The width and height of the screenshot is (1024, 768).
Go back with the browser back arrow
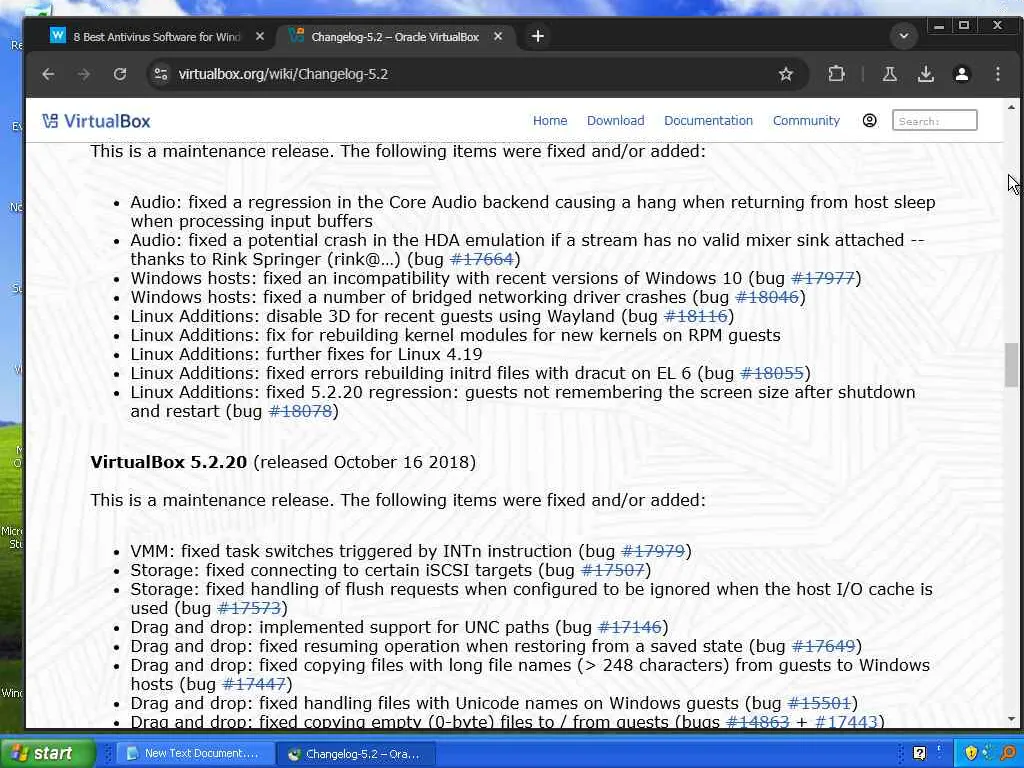[48, 74]
